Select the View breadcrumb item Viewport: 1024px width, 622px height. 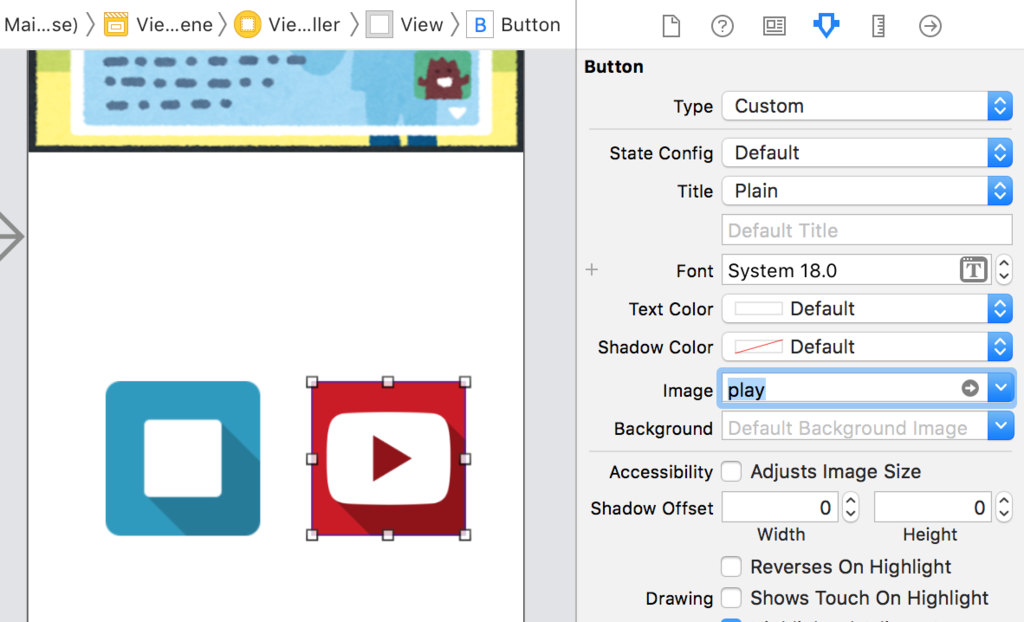point(404,25)
